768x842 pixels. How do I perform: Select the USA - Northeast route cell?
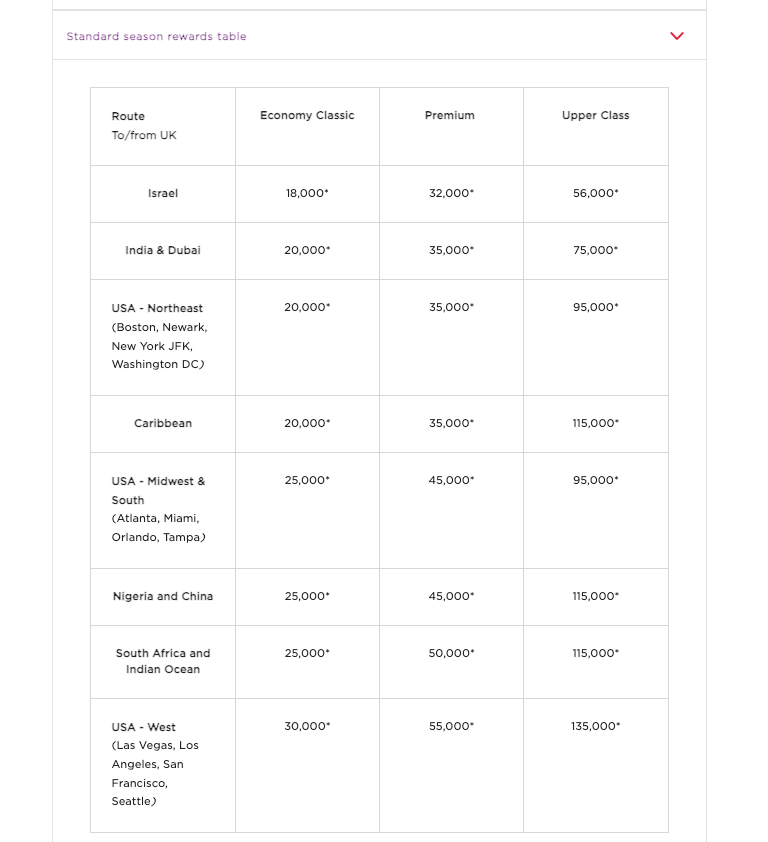(158, 336)
